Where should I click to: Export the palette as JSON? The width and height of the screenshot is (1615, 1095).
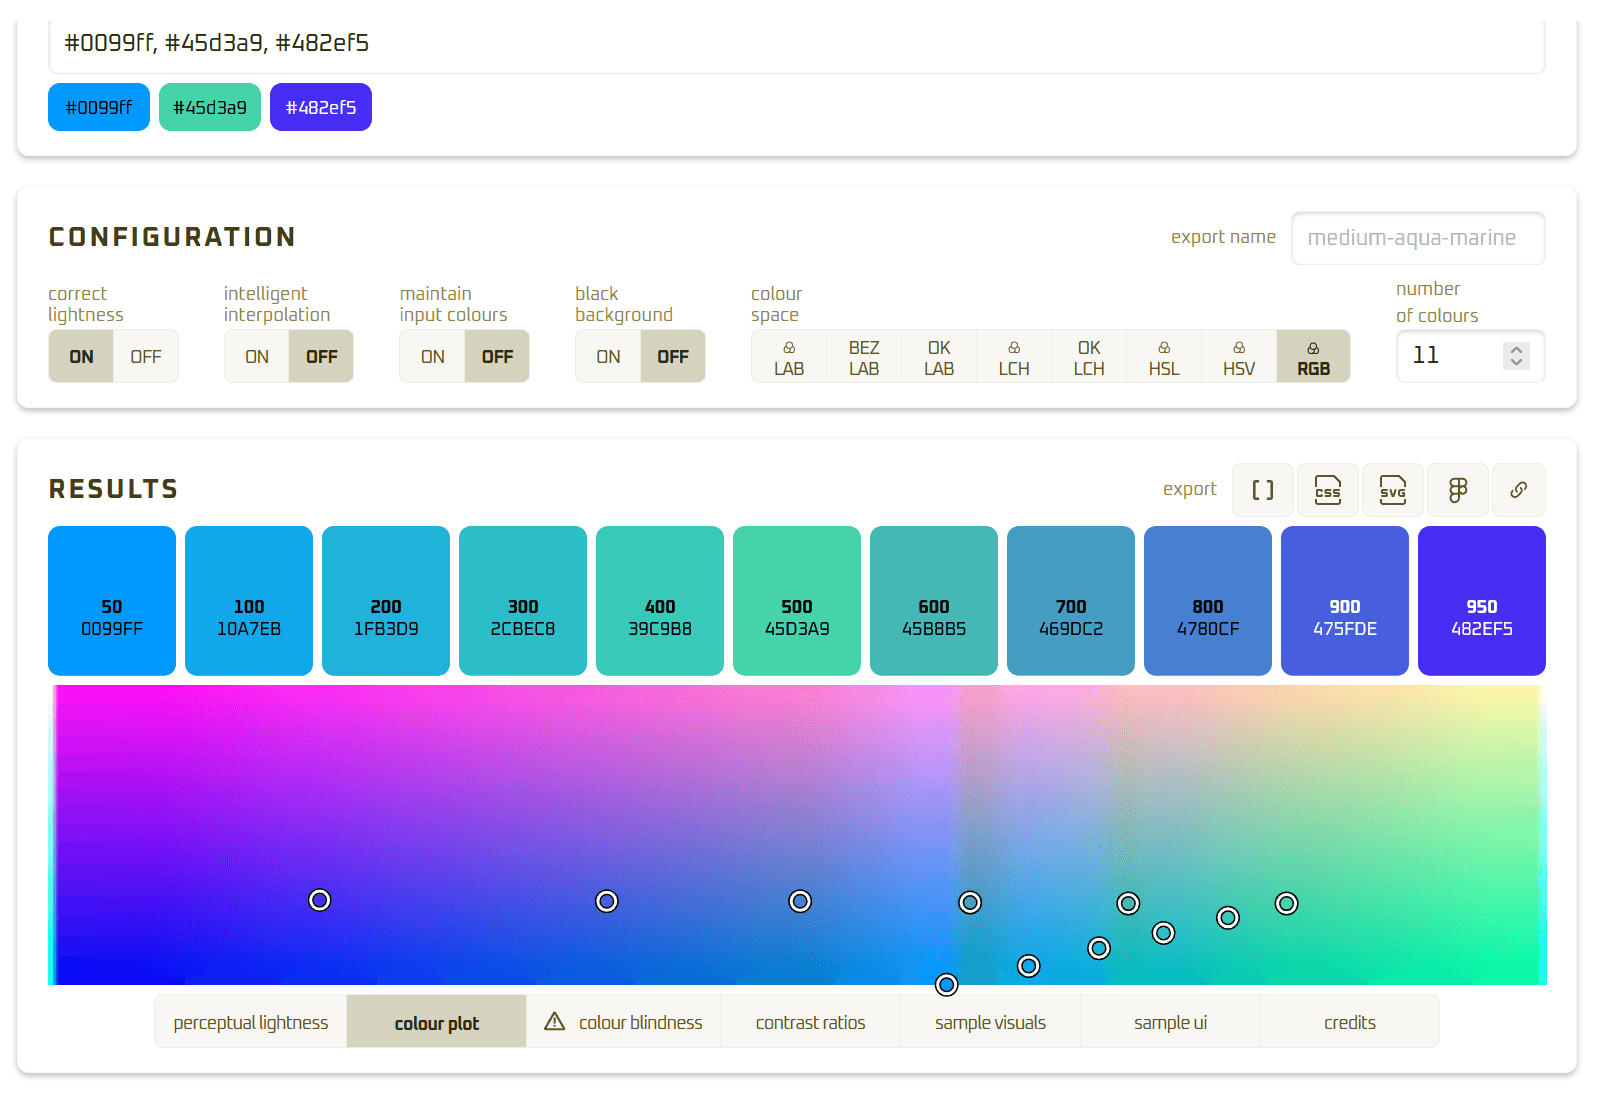tap(1262, 490)
